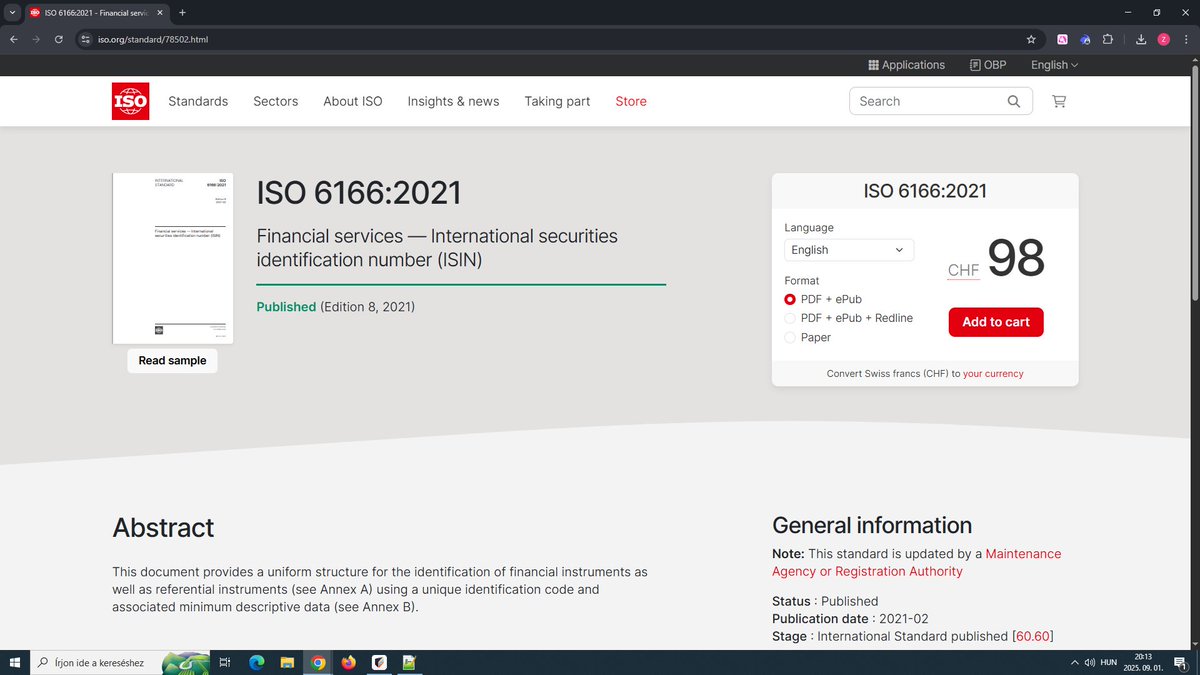Open the pink extension icon in toolbar
The height and width of the screenshot is (675, 1200).
coord(1062,39)
